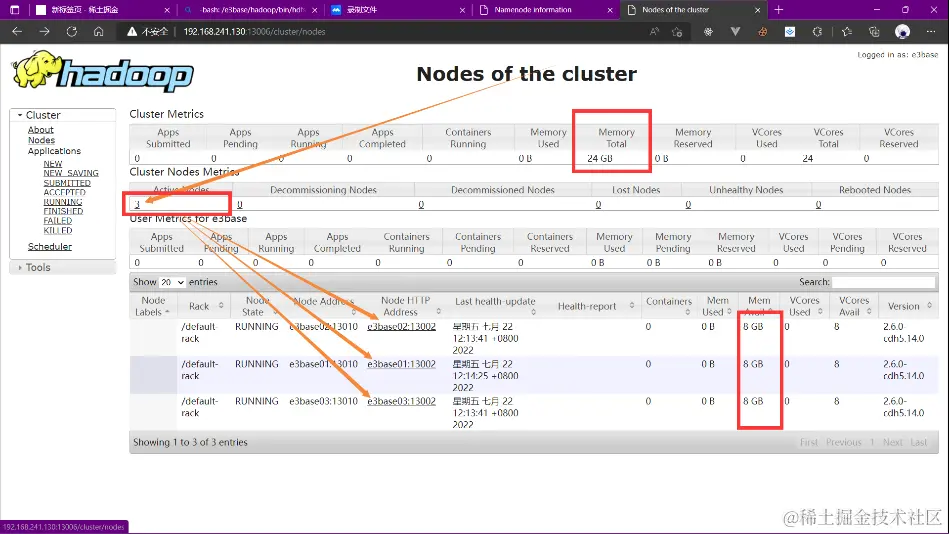Screen dimensions: 949x534
Task: Click the browser address bar URL
Action: pyautogui.click(x=254, y=31)
